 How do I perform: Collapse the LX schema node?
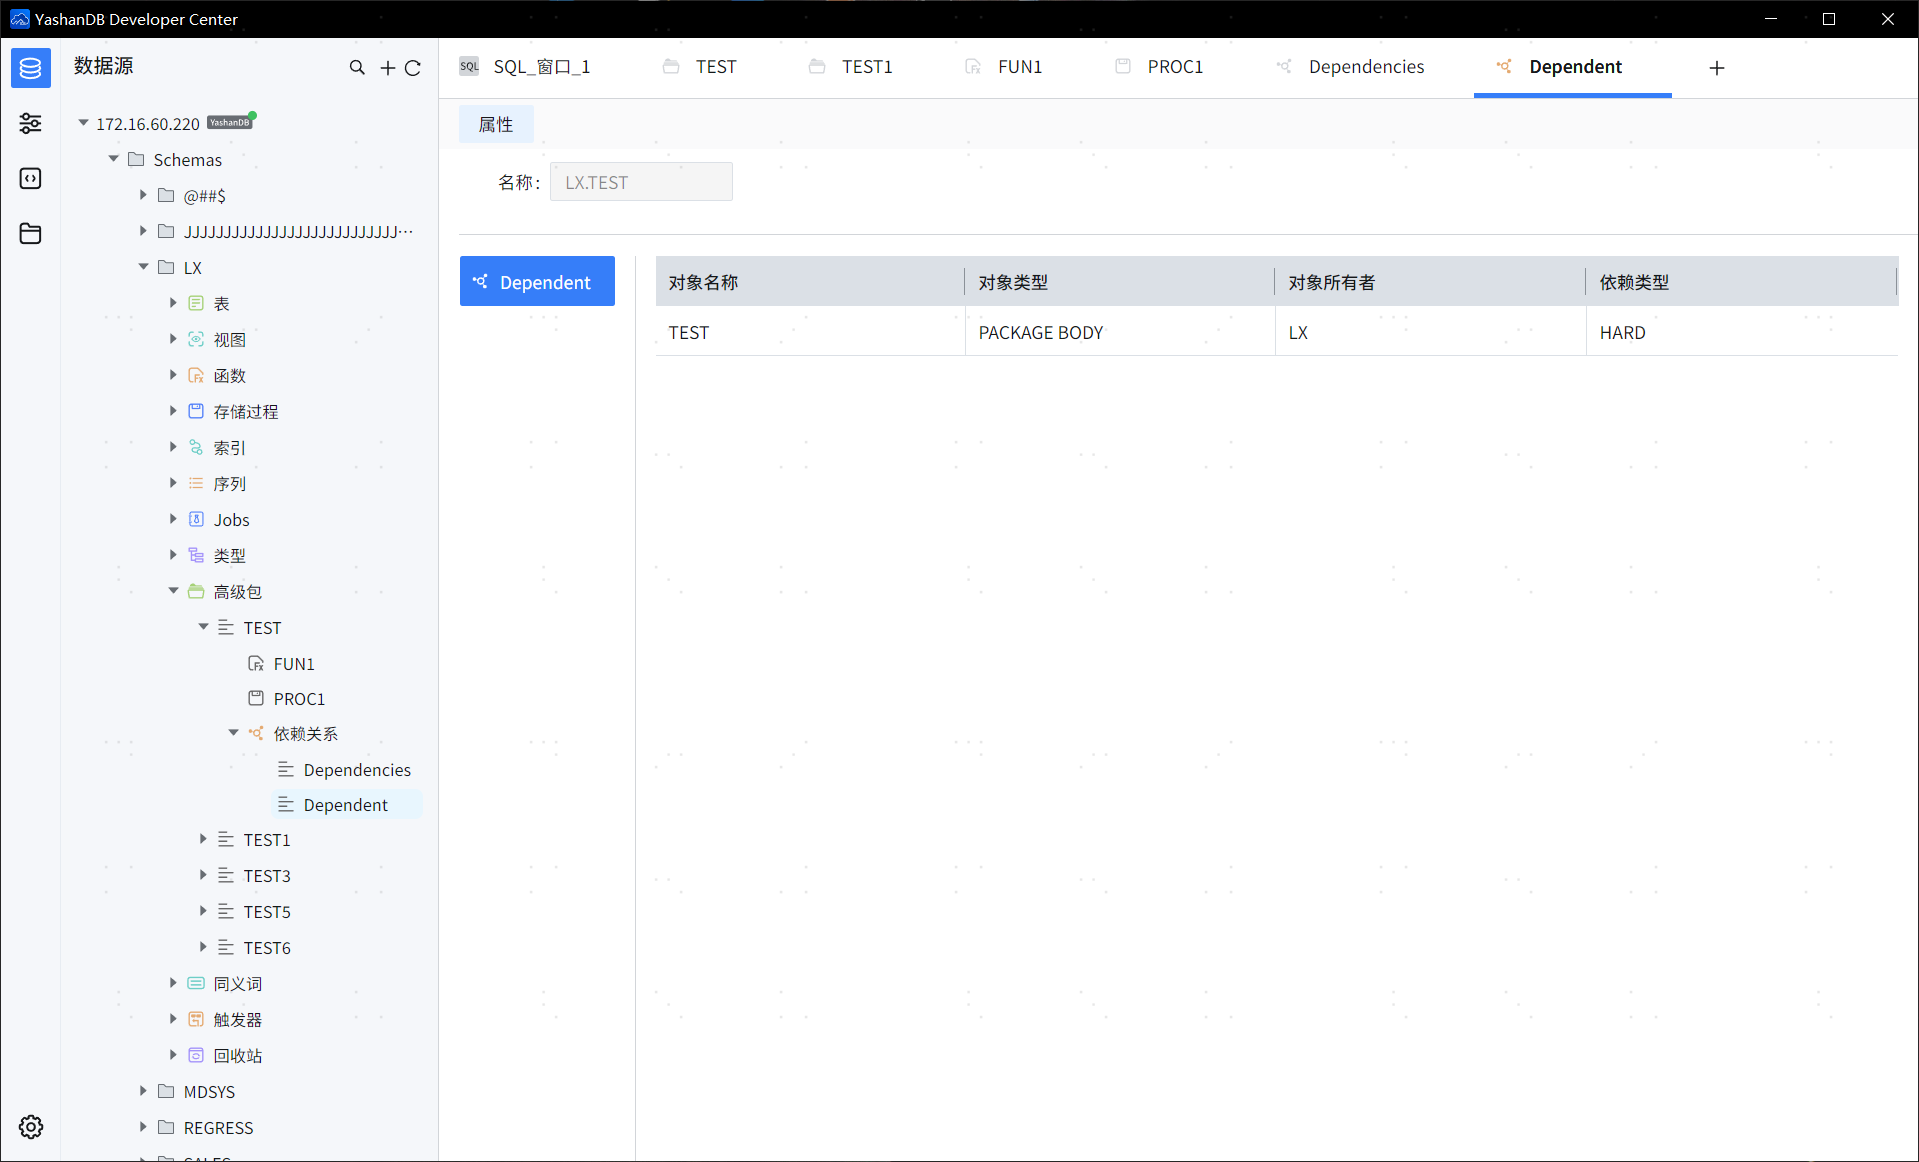(143, 267)
